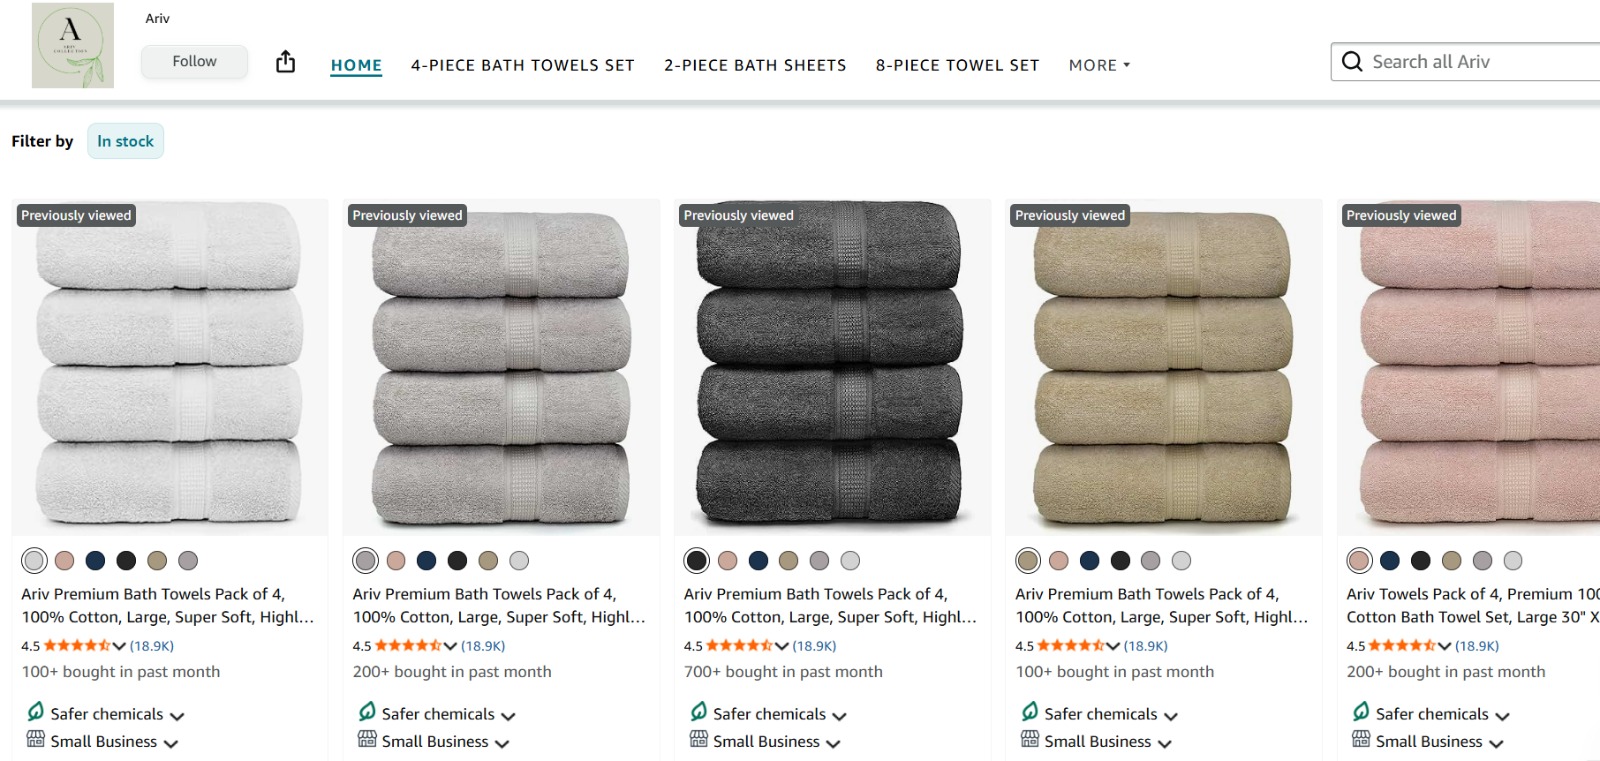
Task: Follow the Ariv store
Action: [194, 61]
